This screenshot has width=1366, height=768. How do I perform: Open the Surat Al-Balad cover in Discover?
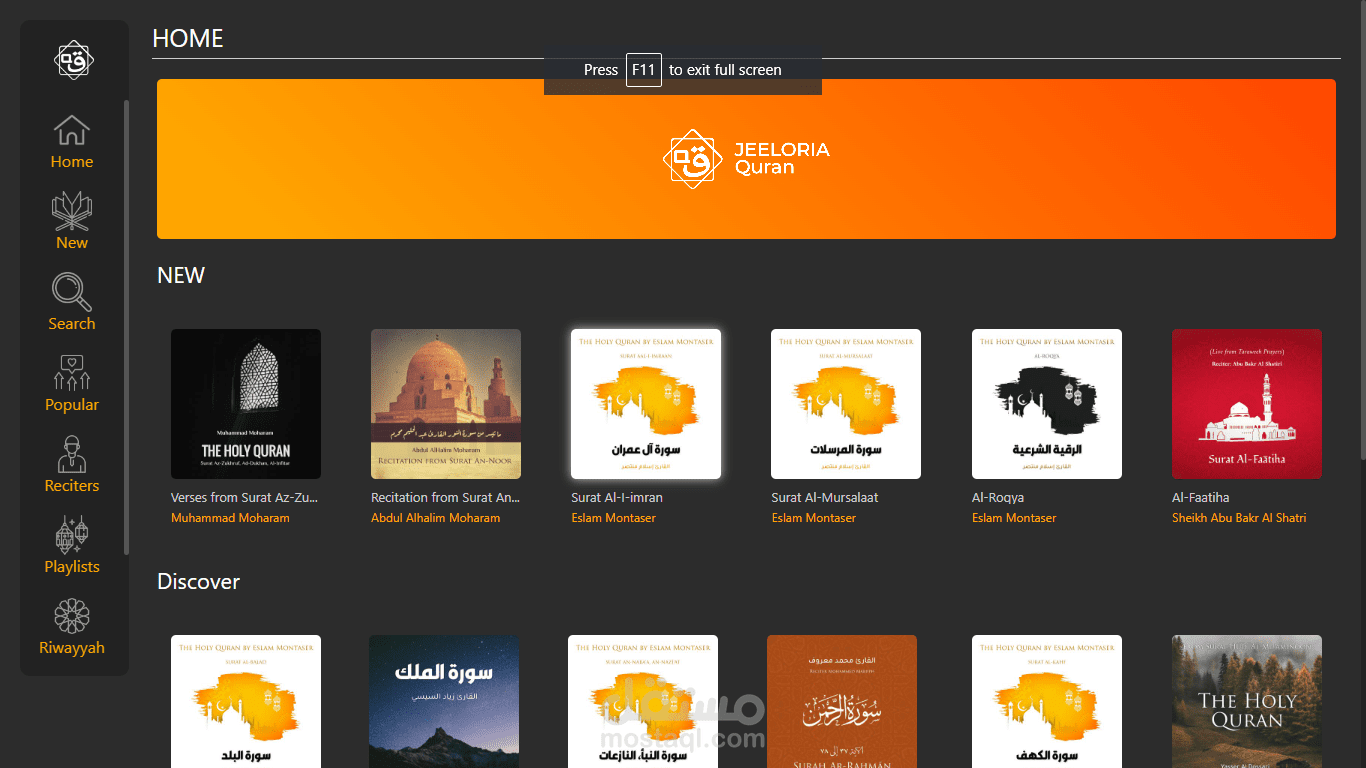coord(246,701)
